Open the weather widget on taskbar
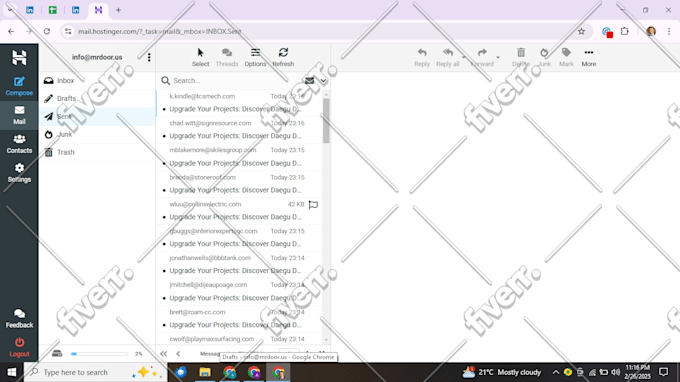 tap(502, 372)
